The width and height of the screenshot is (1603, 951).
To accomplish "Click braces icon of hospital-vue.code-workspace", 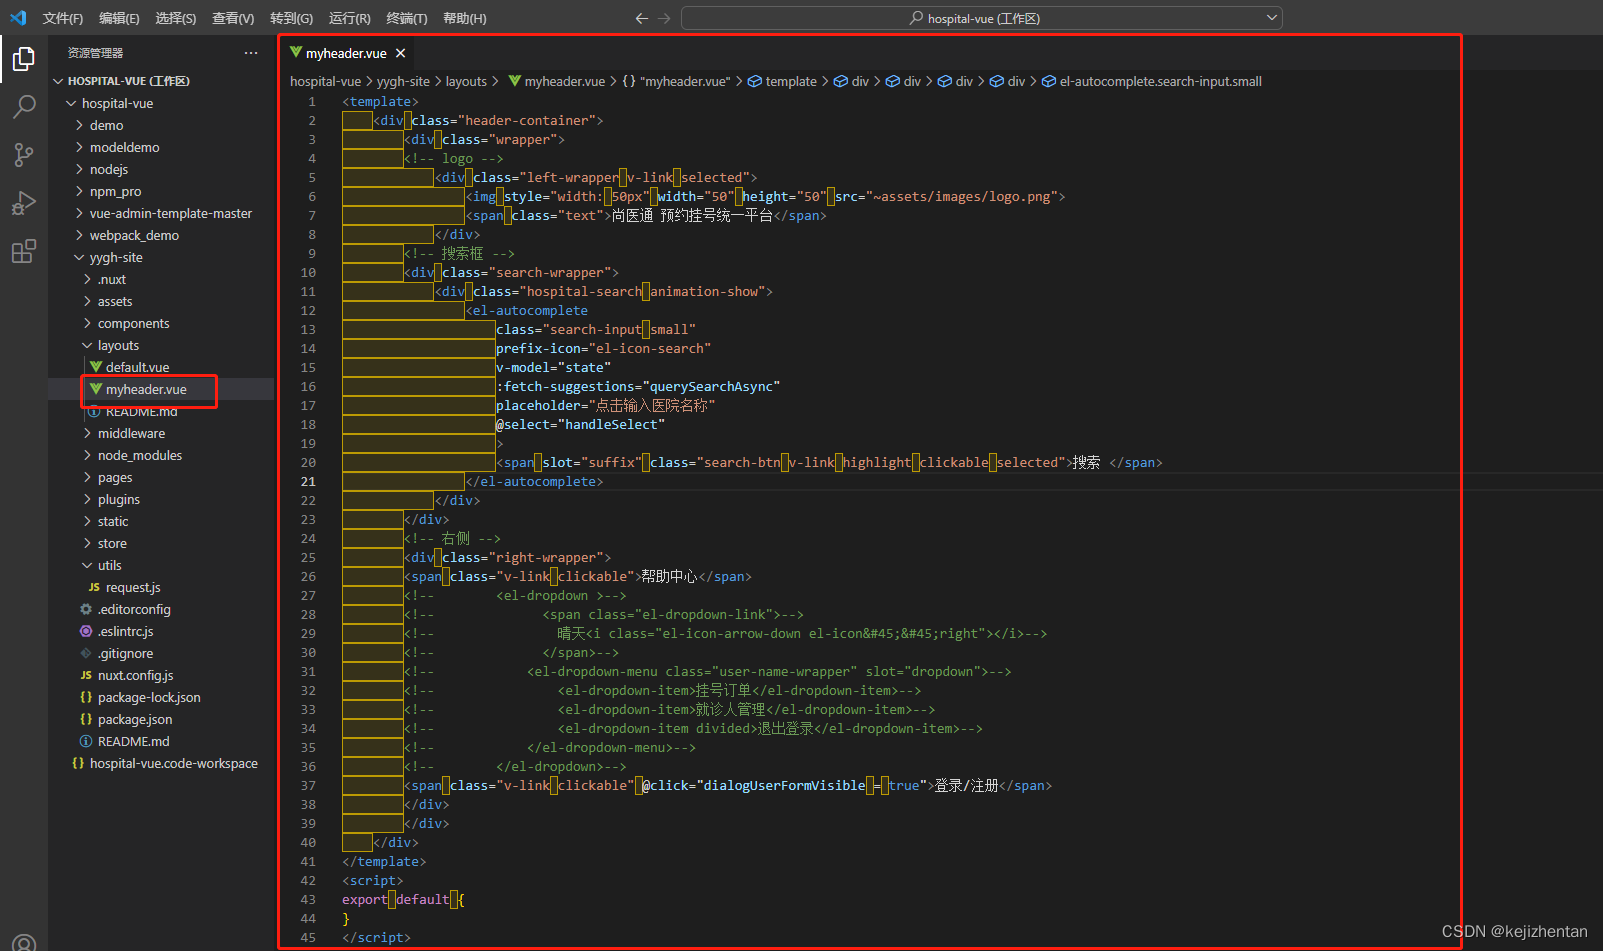I will pyautogui.click(x=78, y=763).
